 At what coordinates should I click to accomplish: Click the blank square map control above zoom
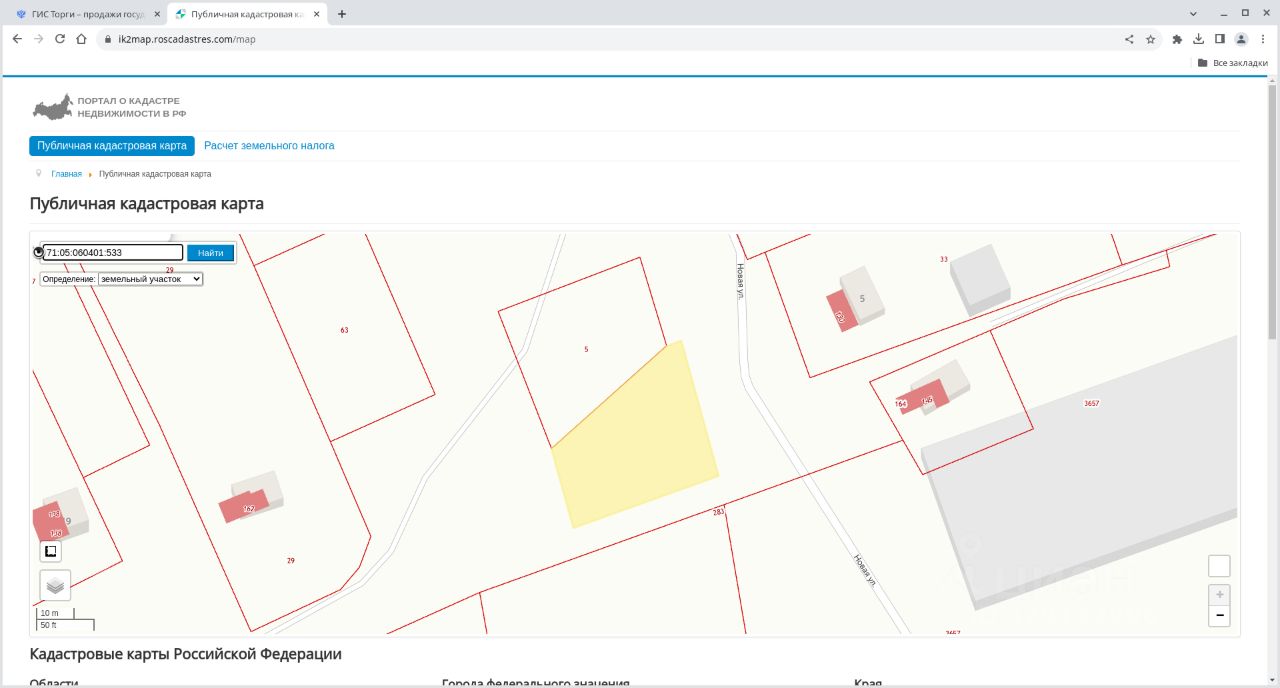point(1219,566)
